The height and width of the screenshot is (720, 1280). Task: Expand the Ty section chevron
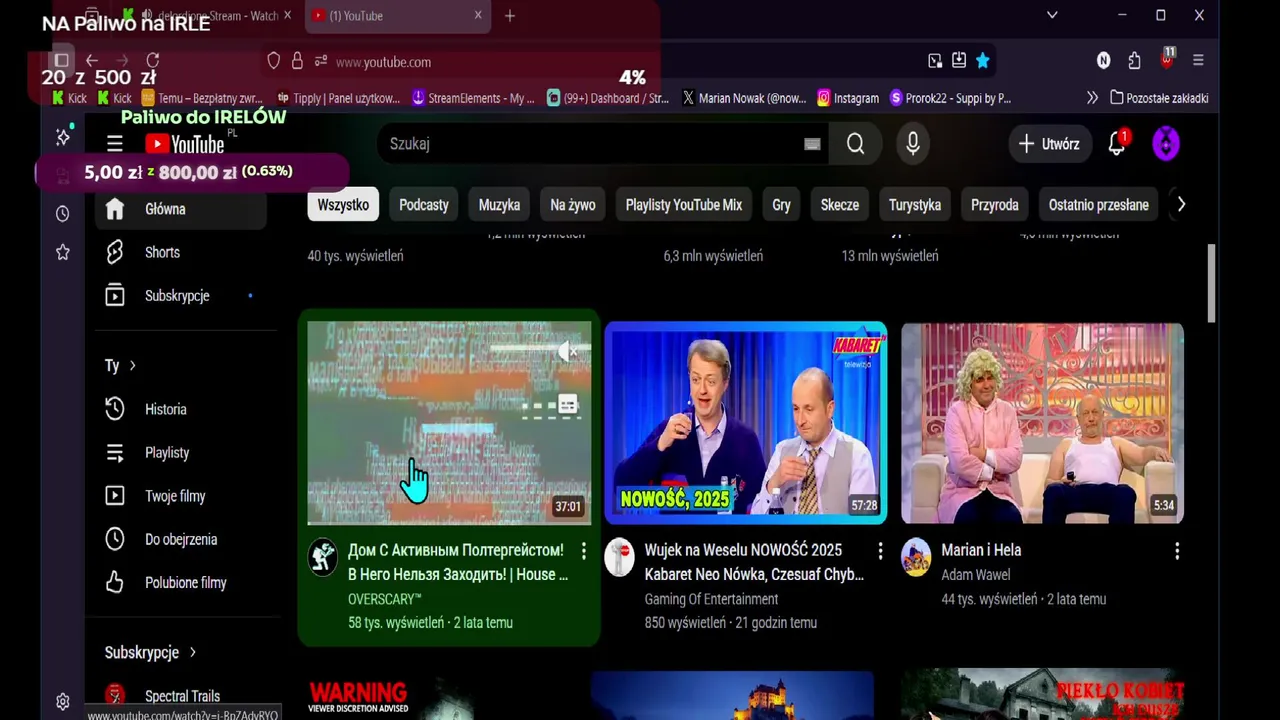tap(132, 365)
